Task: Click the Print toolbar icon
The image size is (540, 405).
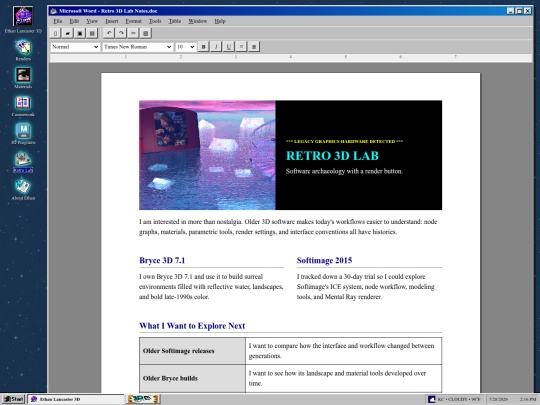Action: tap(92, 33)
